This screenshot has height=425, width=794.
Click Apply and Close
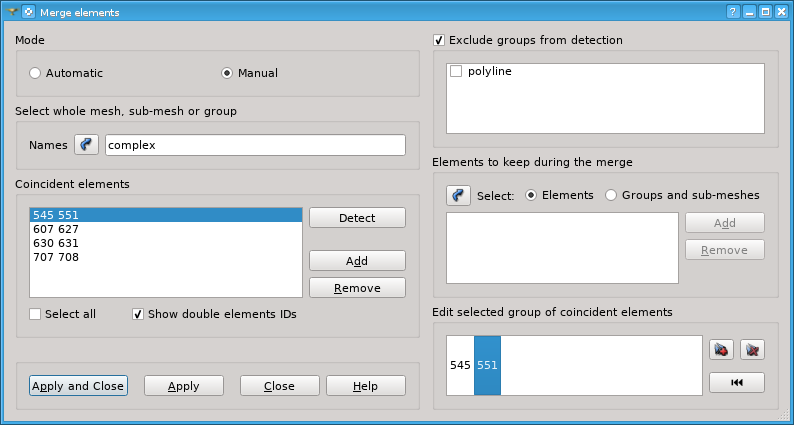pos(78,385)
